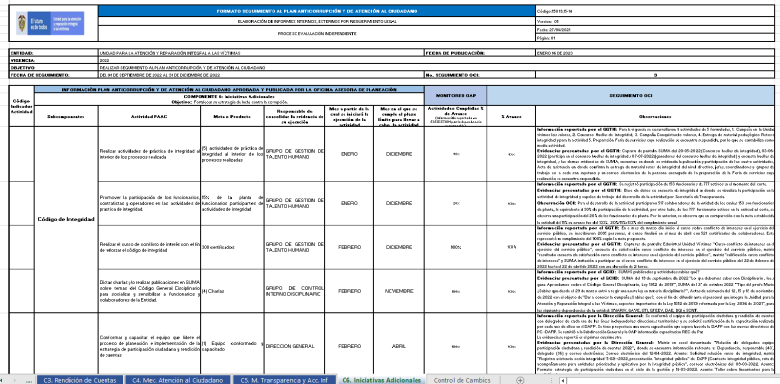Viewport: 780px width, 384px height.
Task: Select the Observaciones column header cell
Action: pos(657,116)
